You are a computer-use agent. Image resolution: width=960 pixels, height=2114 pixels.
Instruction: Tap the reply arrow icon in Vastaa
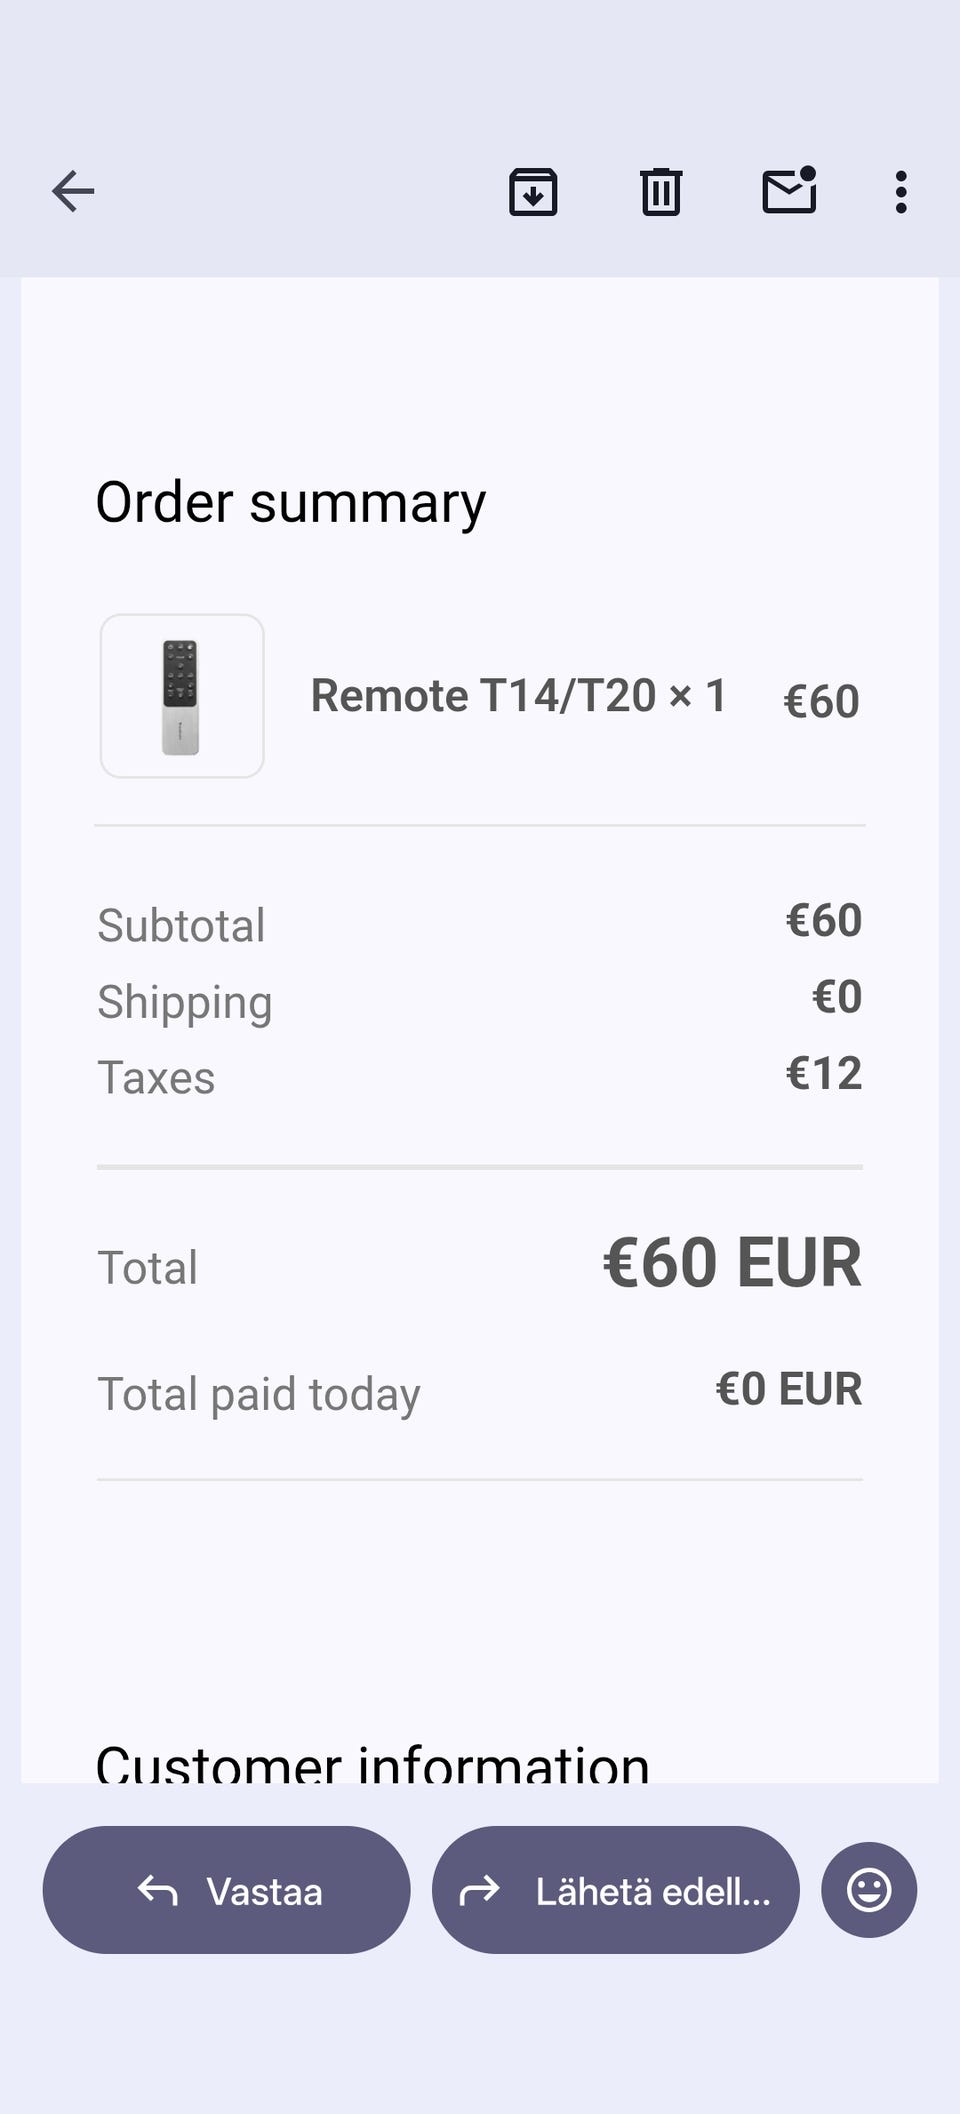pyautogui.click(x=158, y=1890)
